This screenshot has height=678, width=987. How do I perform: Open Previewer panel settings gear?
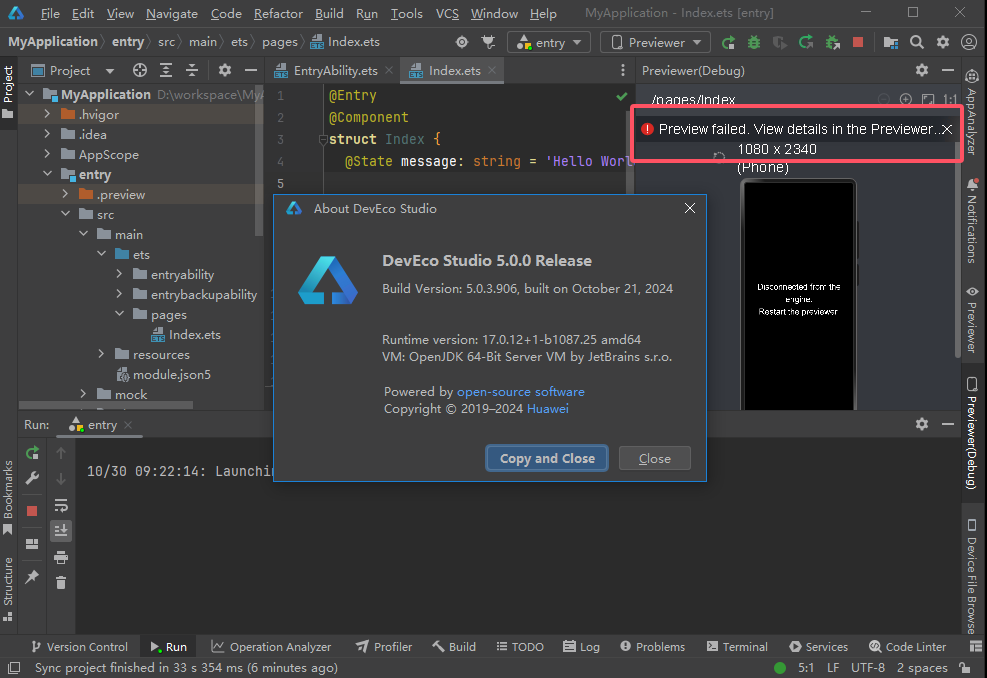922,70
